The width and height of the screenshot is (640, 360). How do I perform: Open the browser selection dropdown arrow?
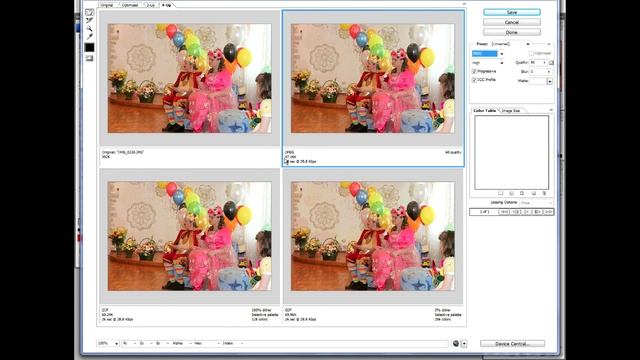click(x=464, y=344)
